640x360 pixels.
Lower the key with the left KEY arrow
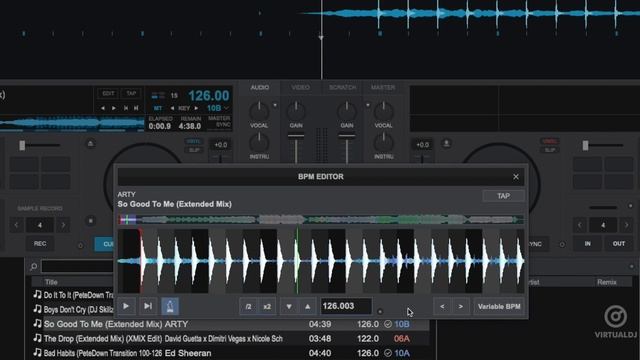point(172,108)
